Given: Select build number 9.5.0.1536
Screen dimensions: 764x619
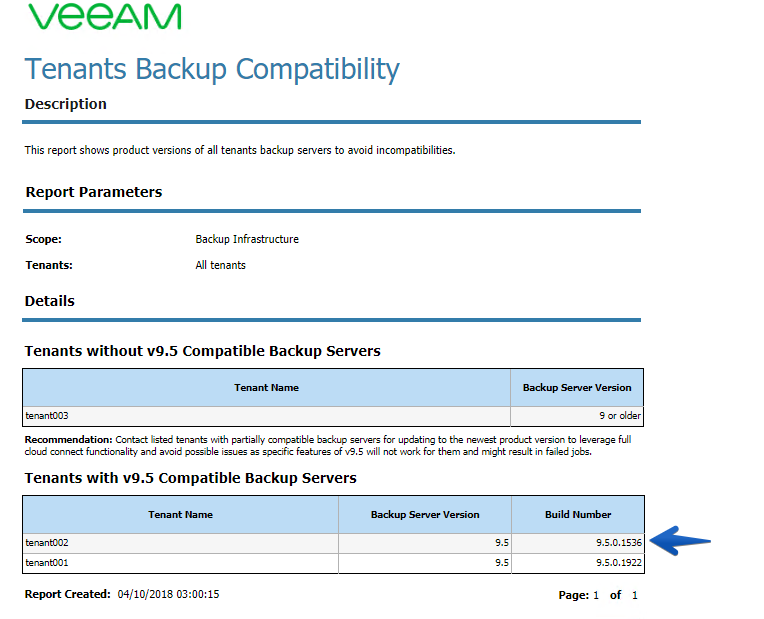Looking at the screenshot, I should click(x=578, y=543).
